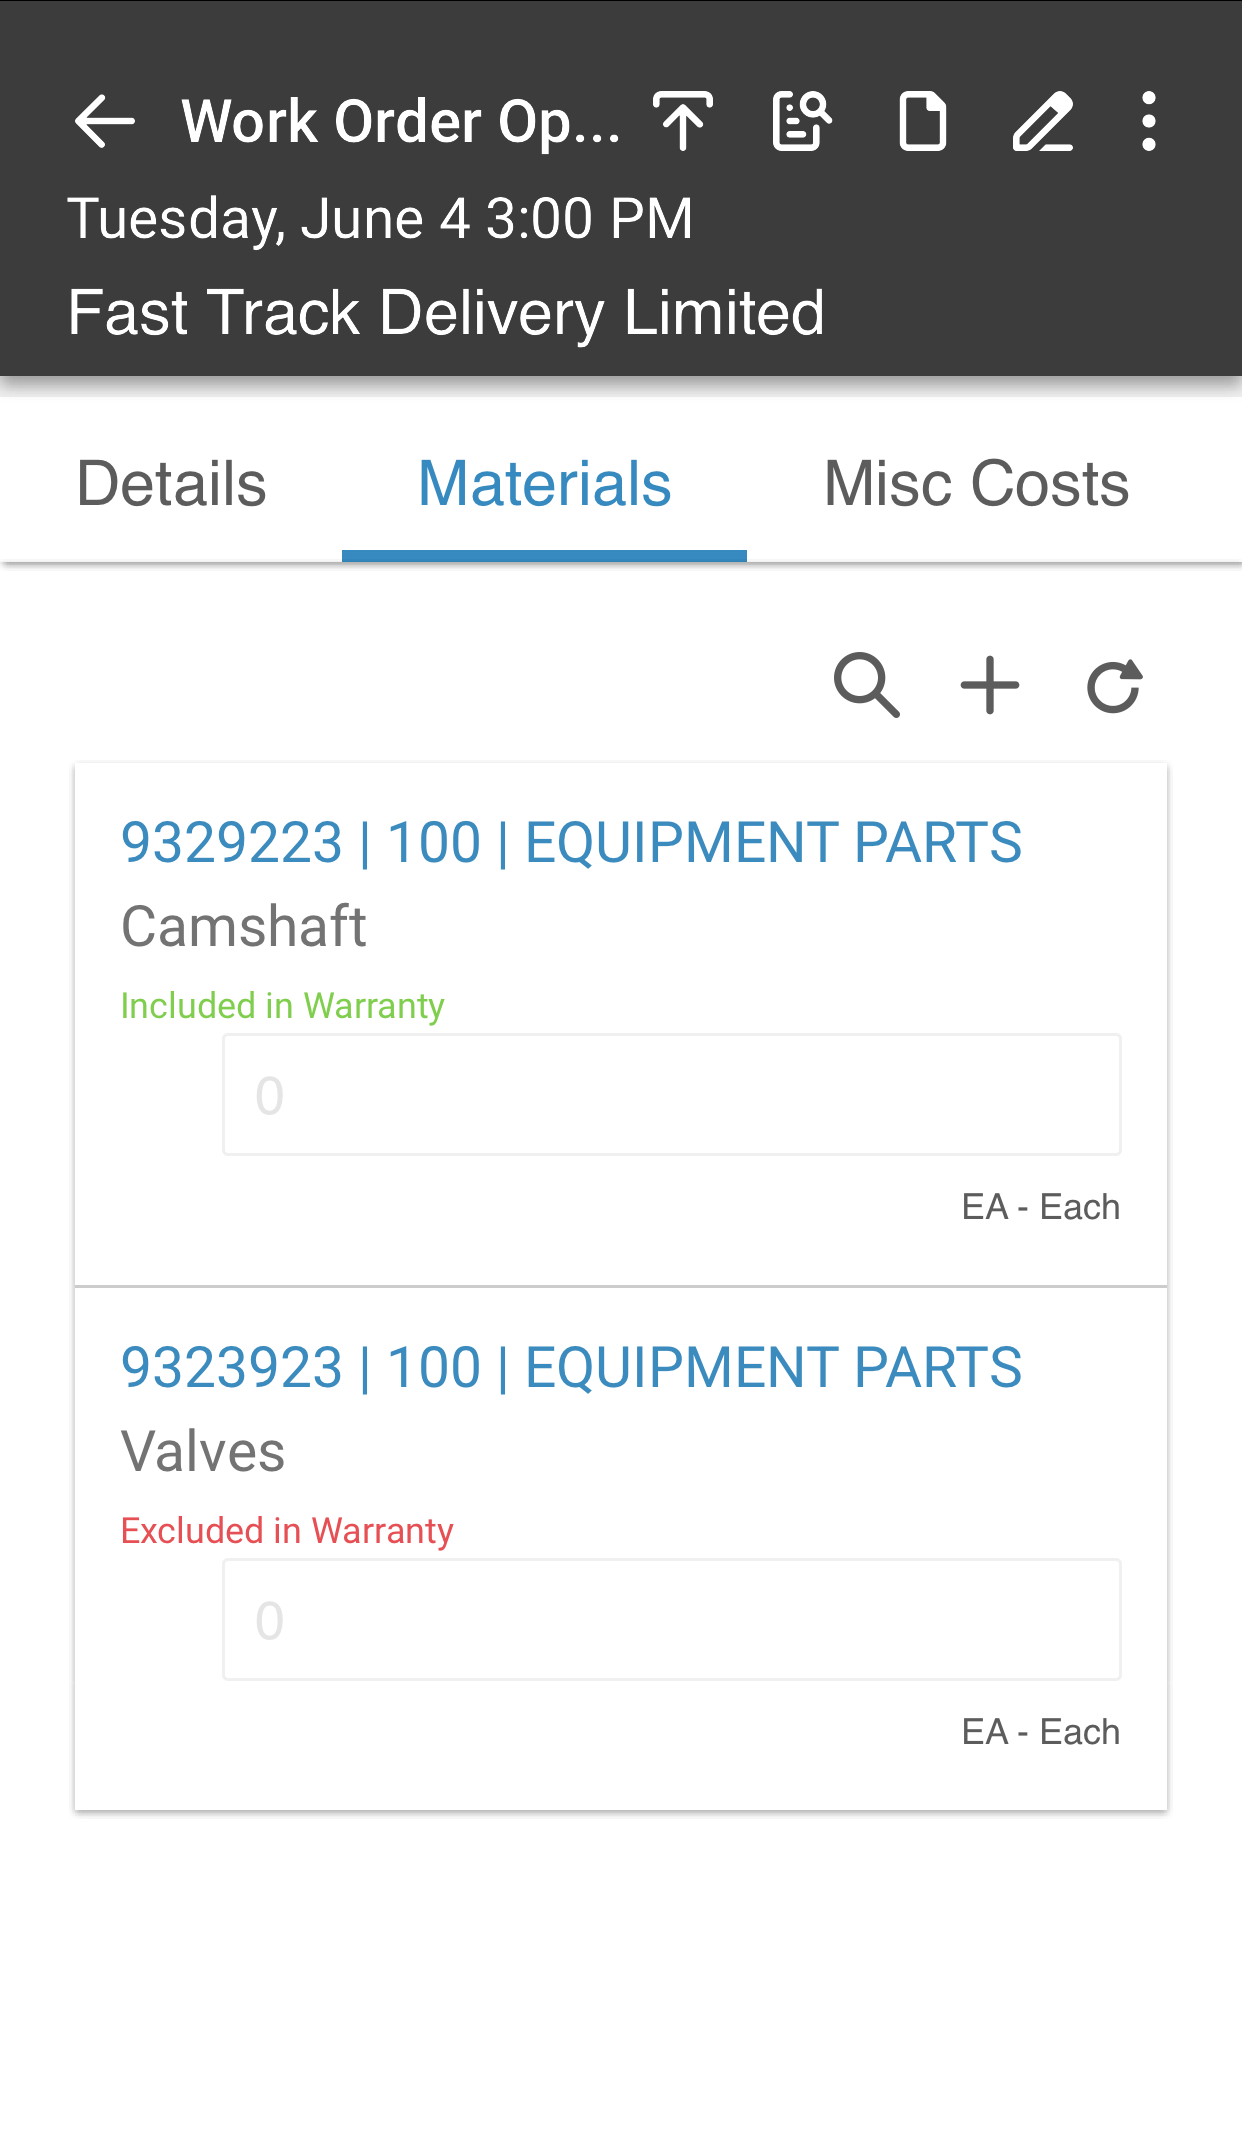Open the document search/assign icon in header

click(802, 121)
